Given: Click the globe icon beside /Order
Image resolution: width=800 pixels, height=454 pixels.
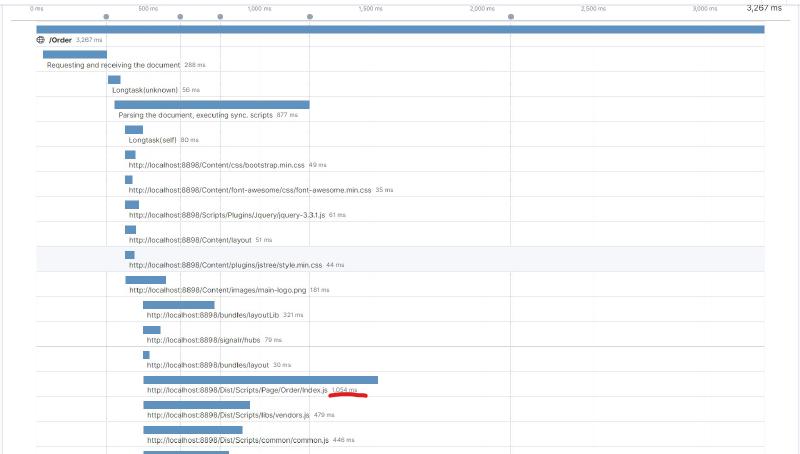Looking at the screenshot, I should (41, 40).
